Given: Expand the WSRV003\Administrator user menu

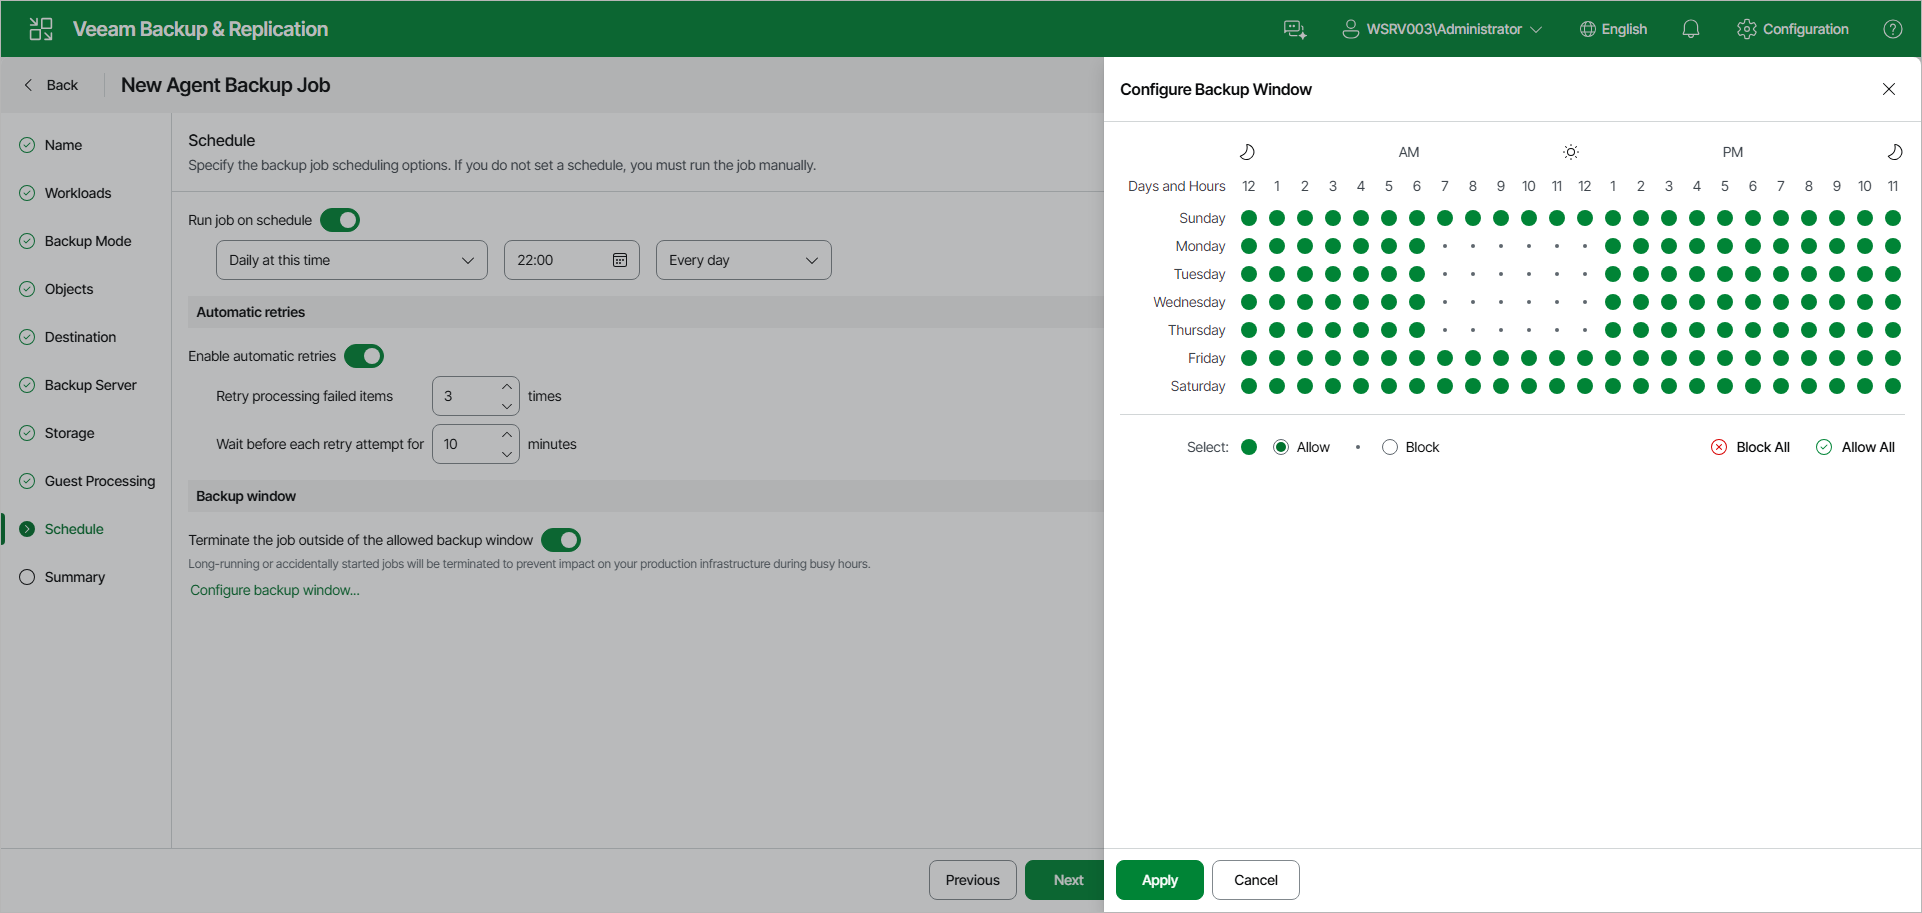Looking at the screenshot, I should coord(1443,29).
